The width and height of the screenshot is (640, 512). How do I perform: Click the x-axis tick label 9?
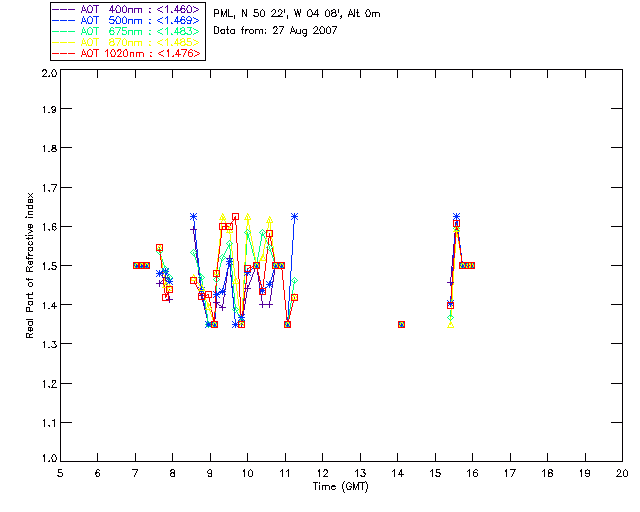pos(210,473)
